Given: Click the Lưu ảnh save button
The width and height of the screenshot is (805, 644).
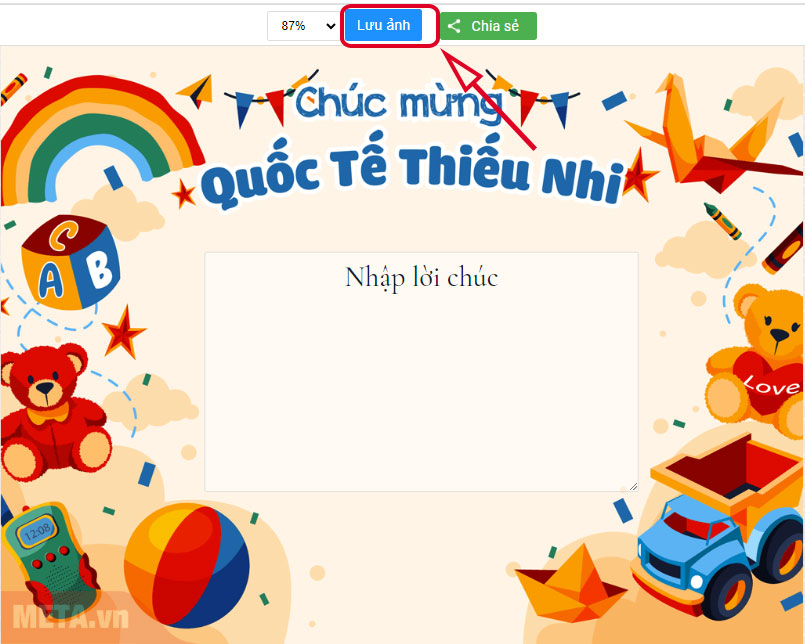Looking at the screenshot, I should click(383, 25).
